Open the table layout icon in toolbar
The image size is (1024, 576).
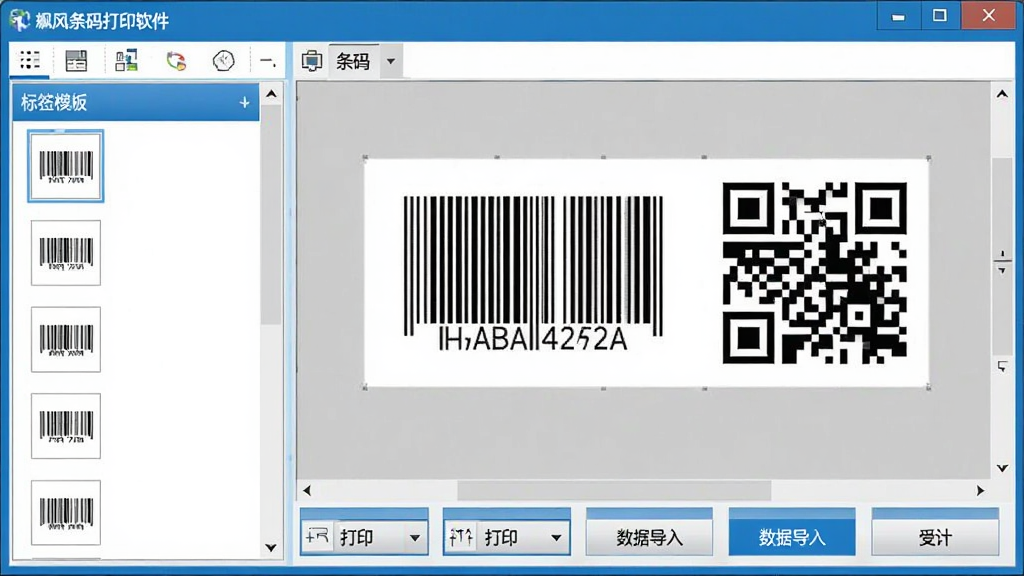[x=76, y=61]
